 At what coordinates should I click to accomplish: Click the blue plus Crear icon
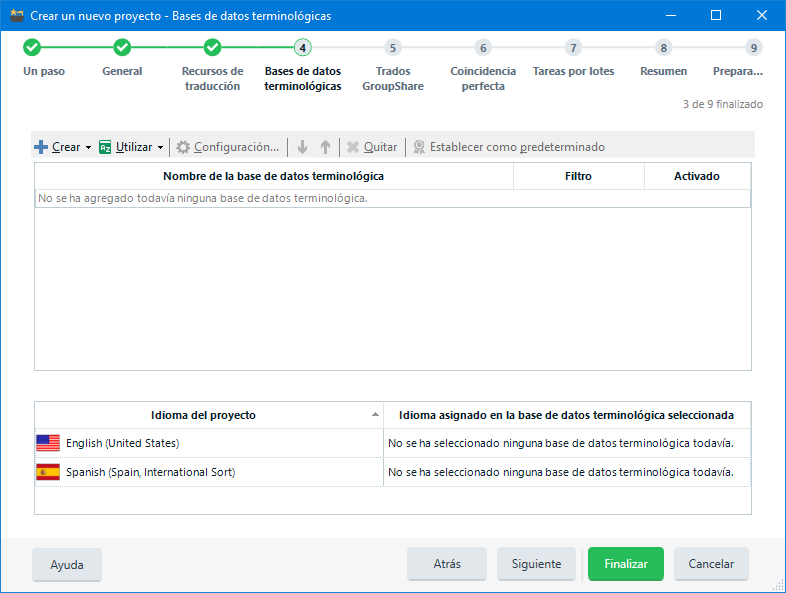pyautogui.click(x=41, y=147)
